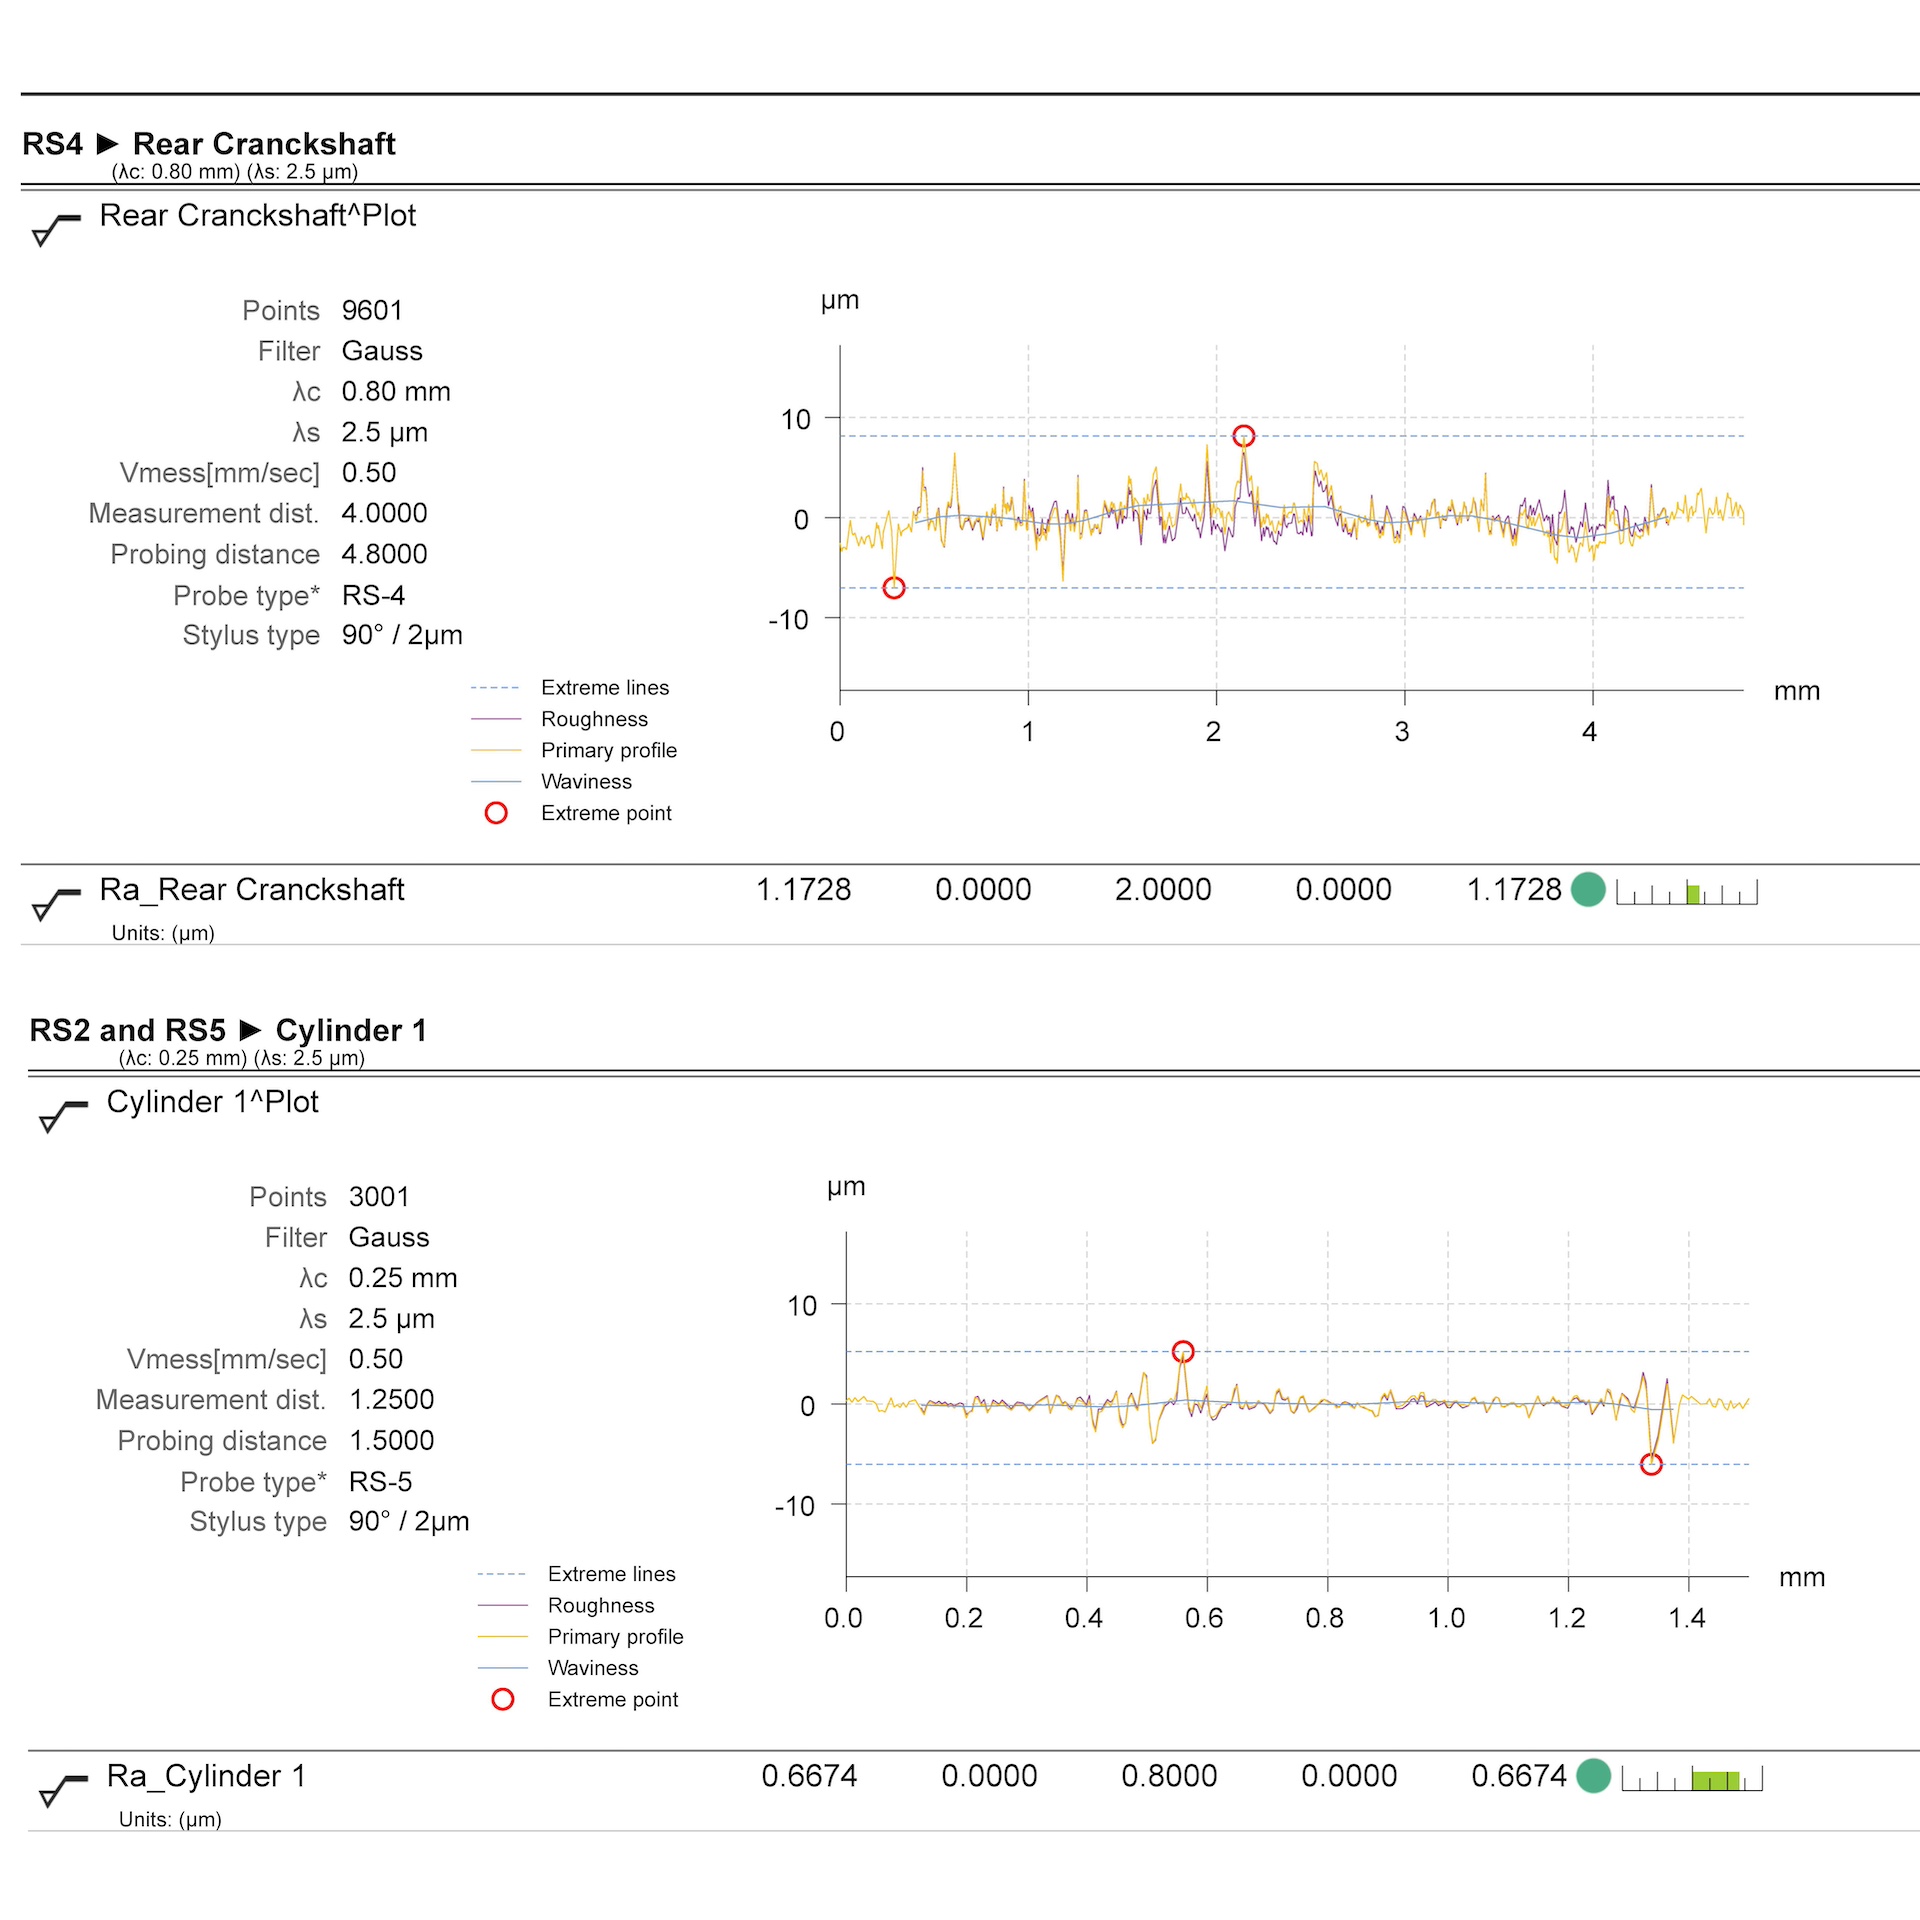Click roughness symbol icon beside Ra_Rear Cranckshaft
This screenshot has height=1920, width=1920.
click(55, 903)
